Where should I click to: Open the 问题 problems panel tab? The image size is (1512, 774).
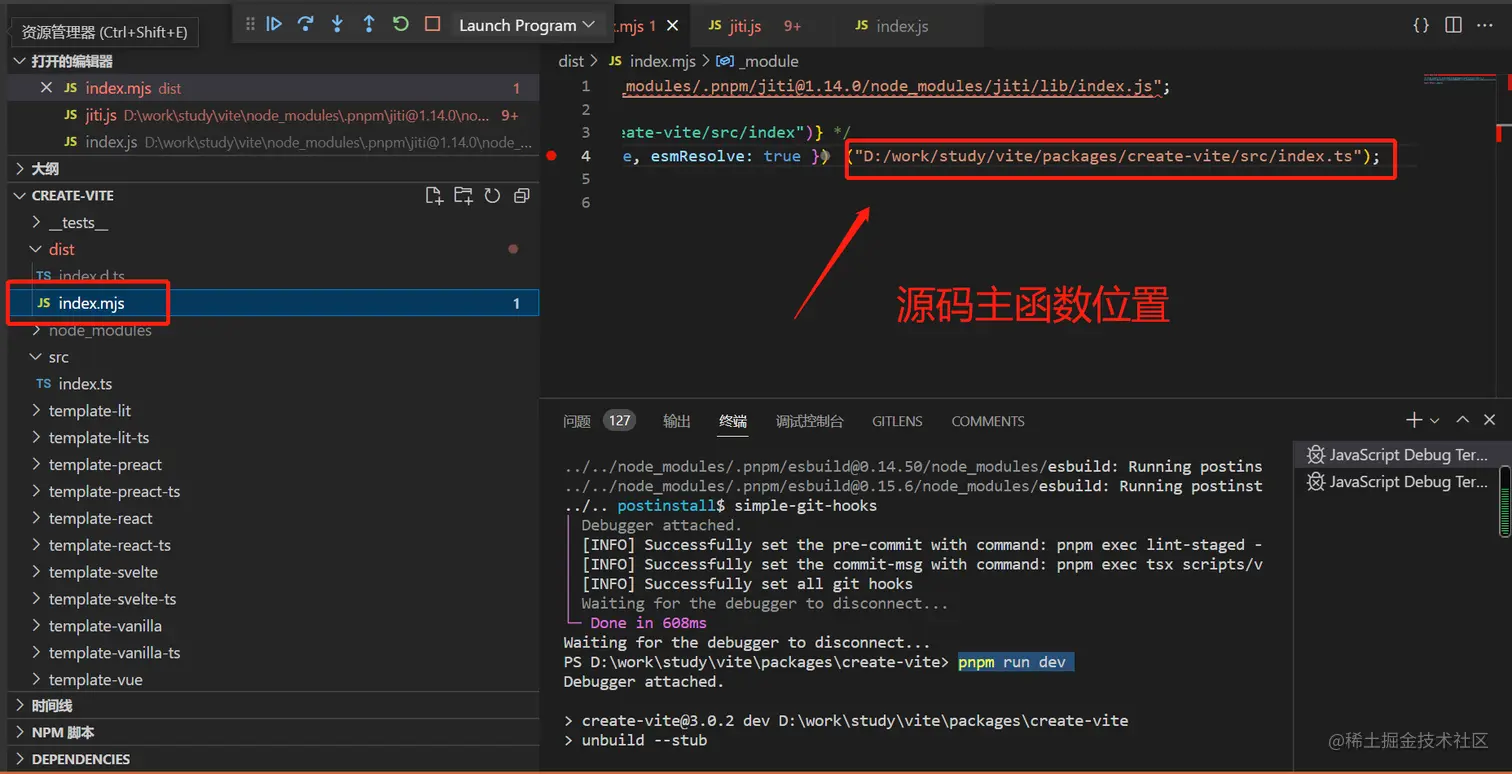tap(599, 421)
